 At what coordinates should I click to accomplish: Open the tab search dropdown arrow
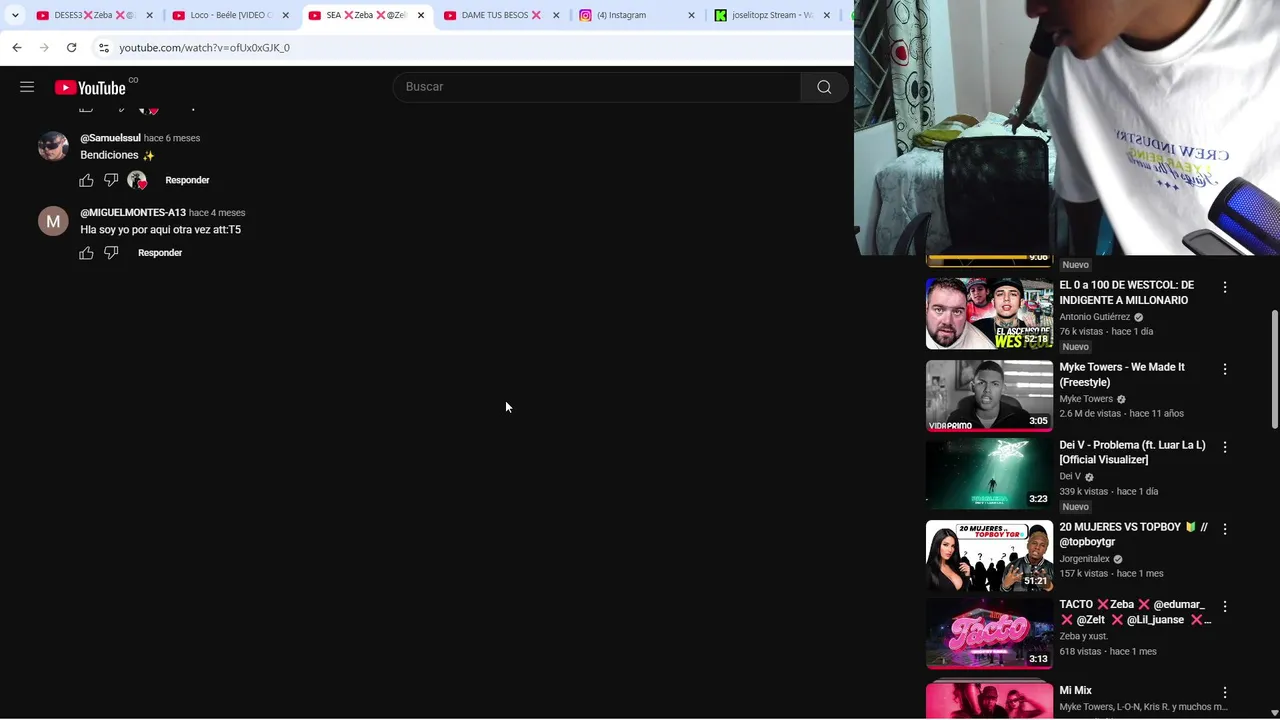[x=15, y=15]
